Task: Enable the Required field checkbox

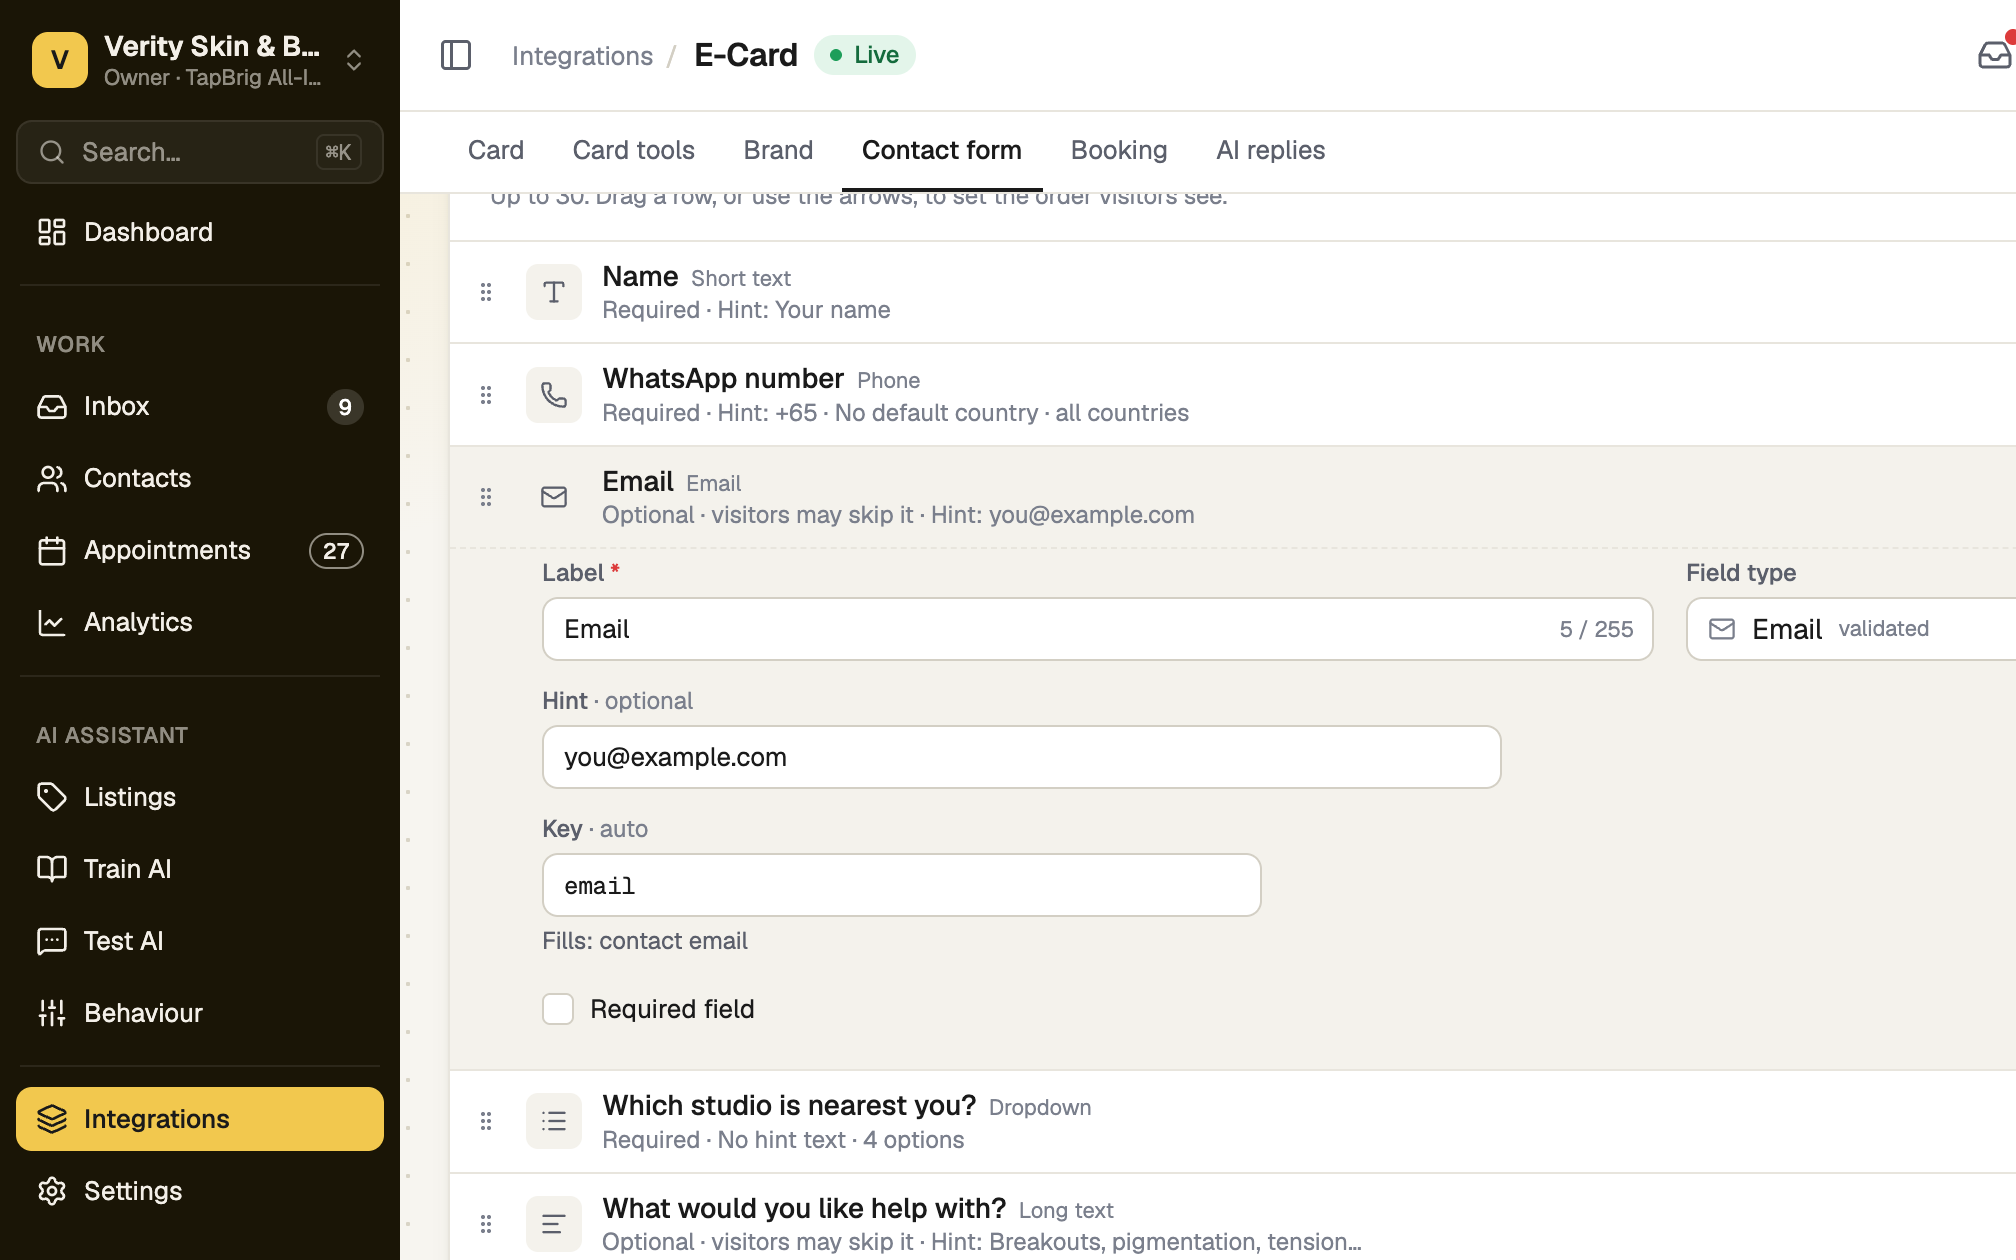Action: point(558,1009)
